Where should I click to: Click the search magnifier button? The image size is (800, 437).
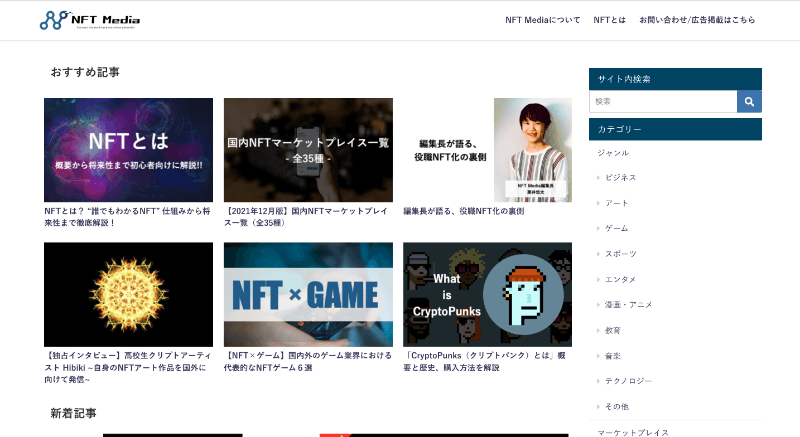pos(749,101)
